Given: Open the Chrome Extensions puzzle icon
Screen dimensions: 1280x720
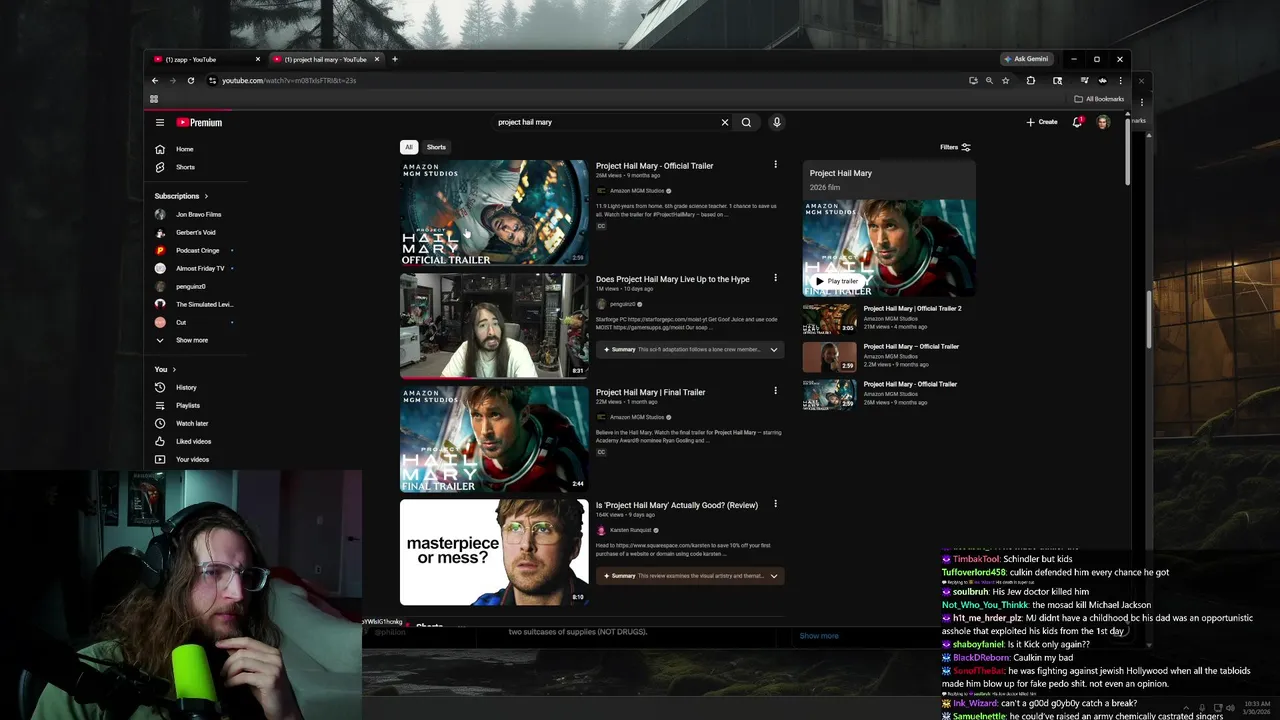Looking at the screenshot, I should (1030, 80).
